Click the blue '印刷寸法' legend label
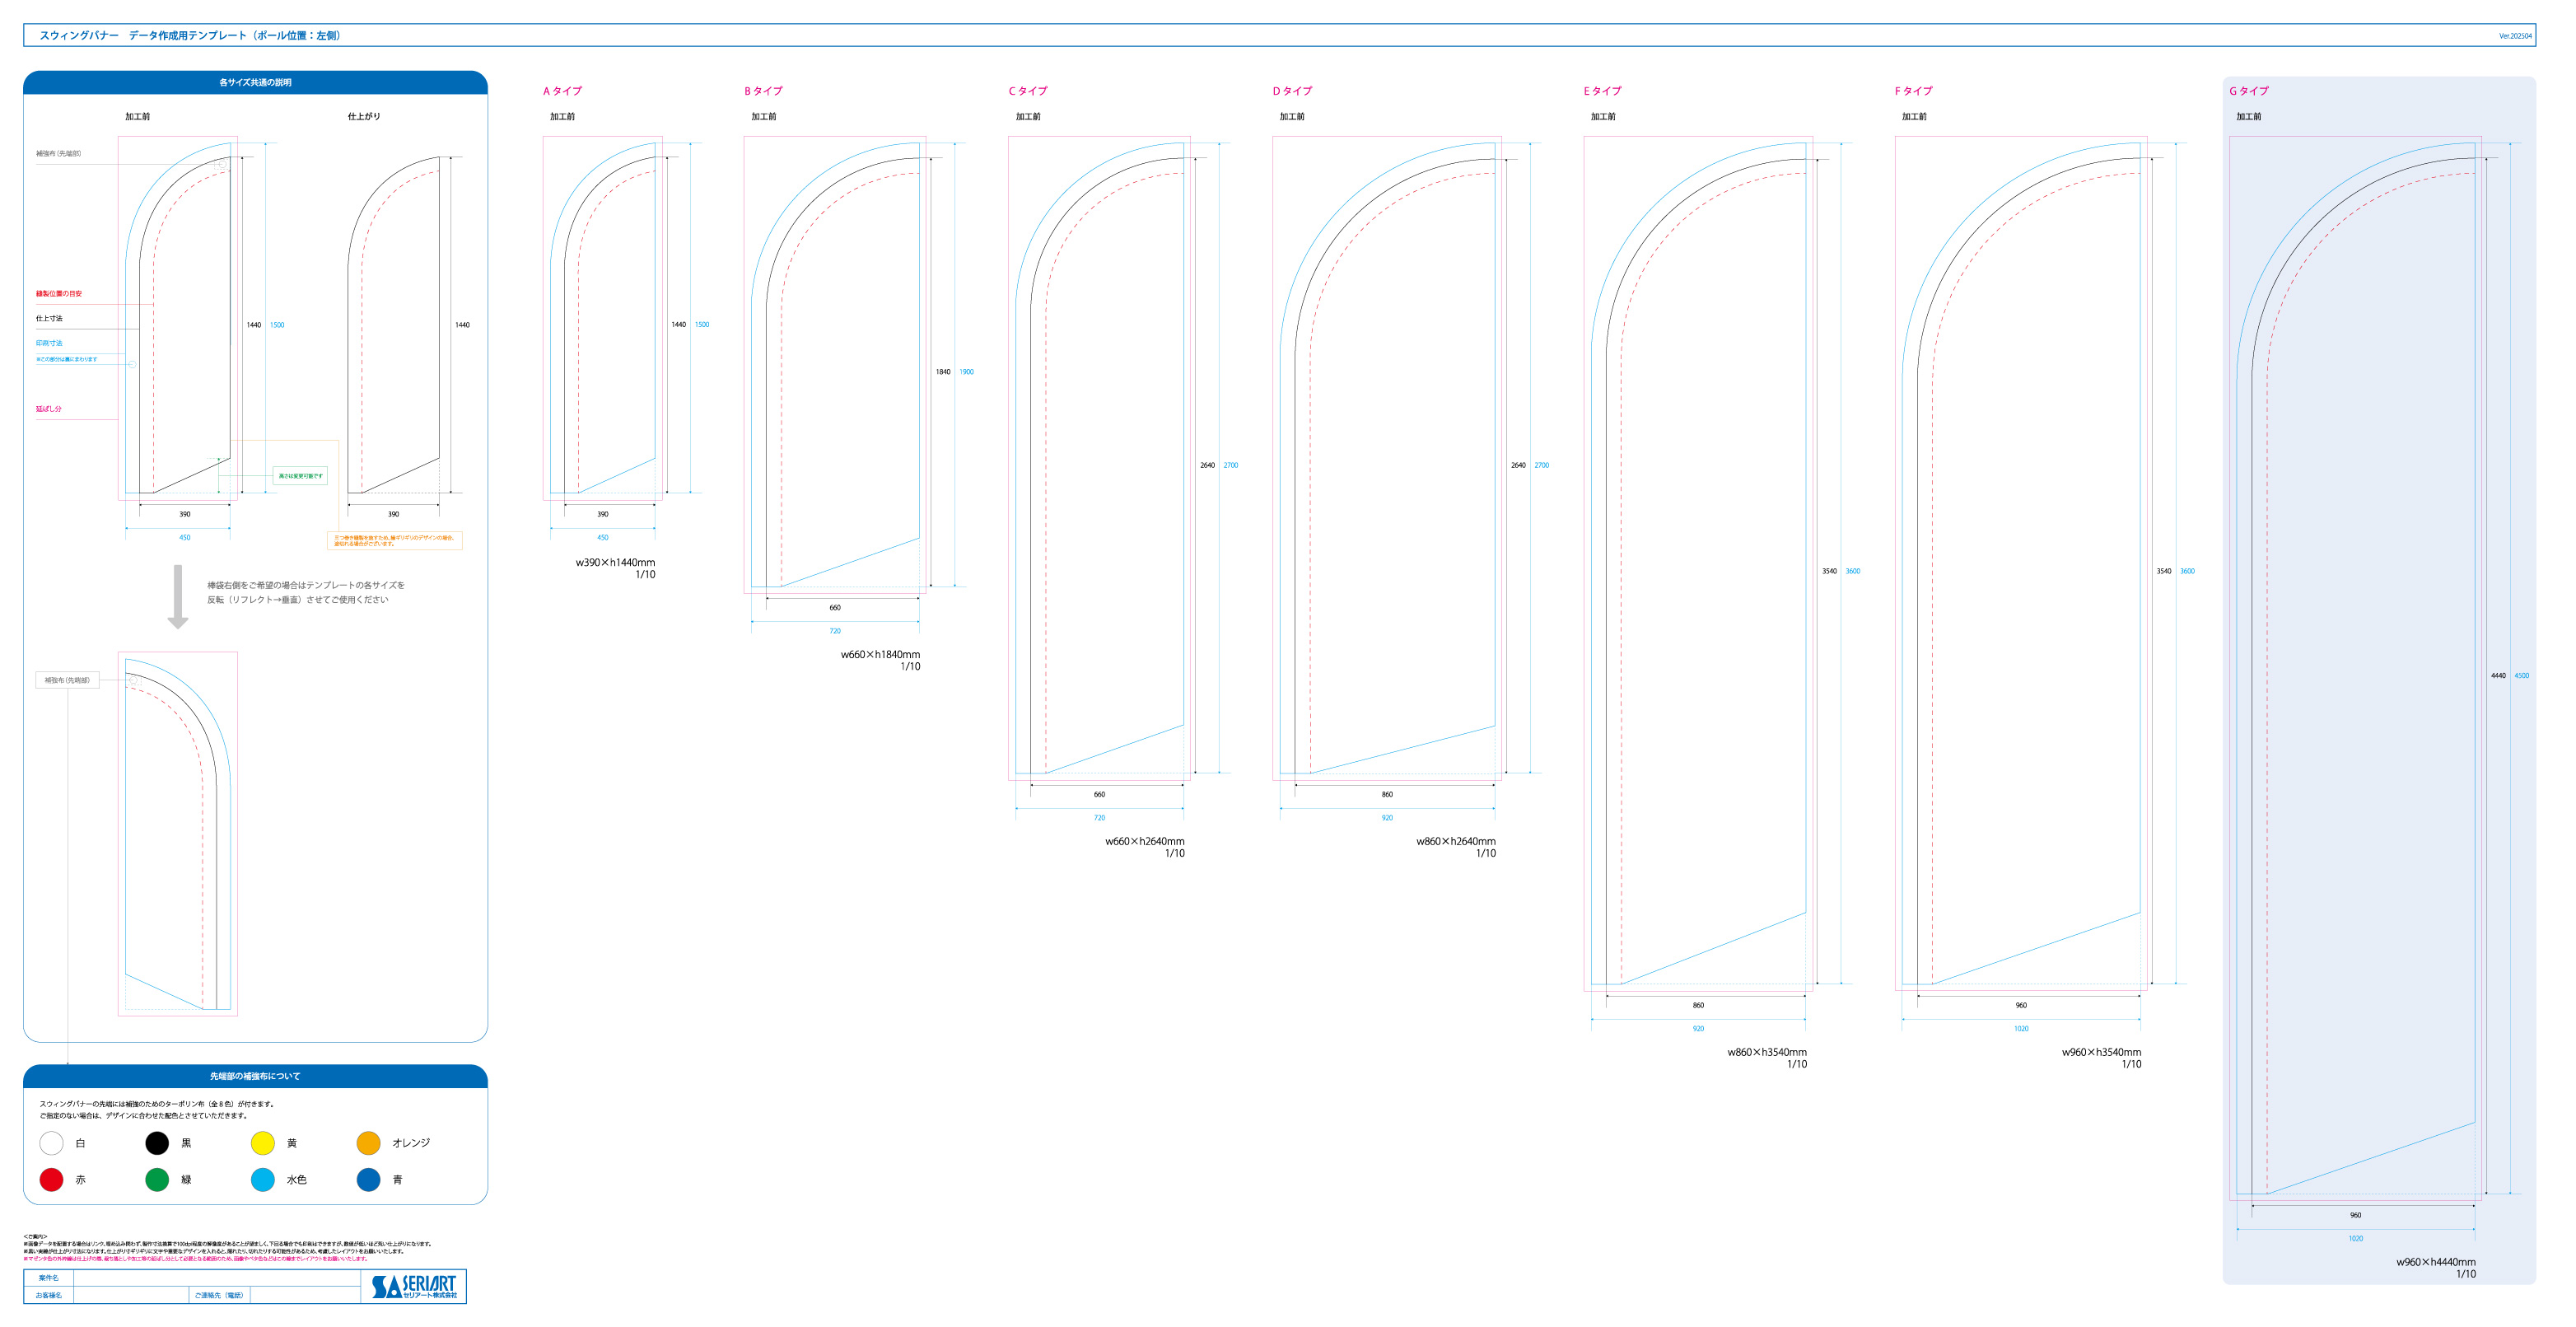This screenshot has width=2576, height=1327. (x=49, y=343)
